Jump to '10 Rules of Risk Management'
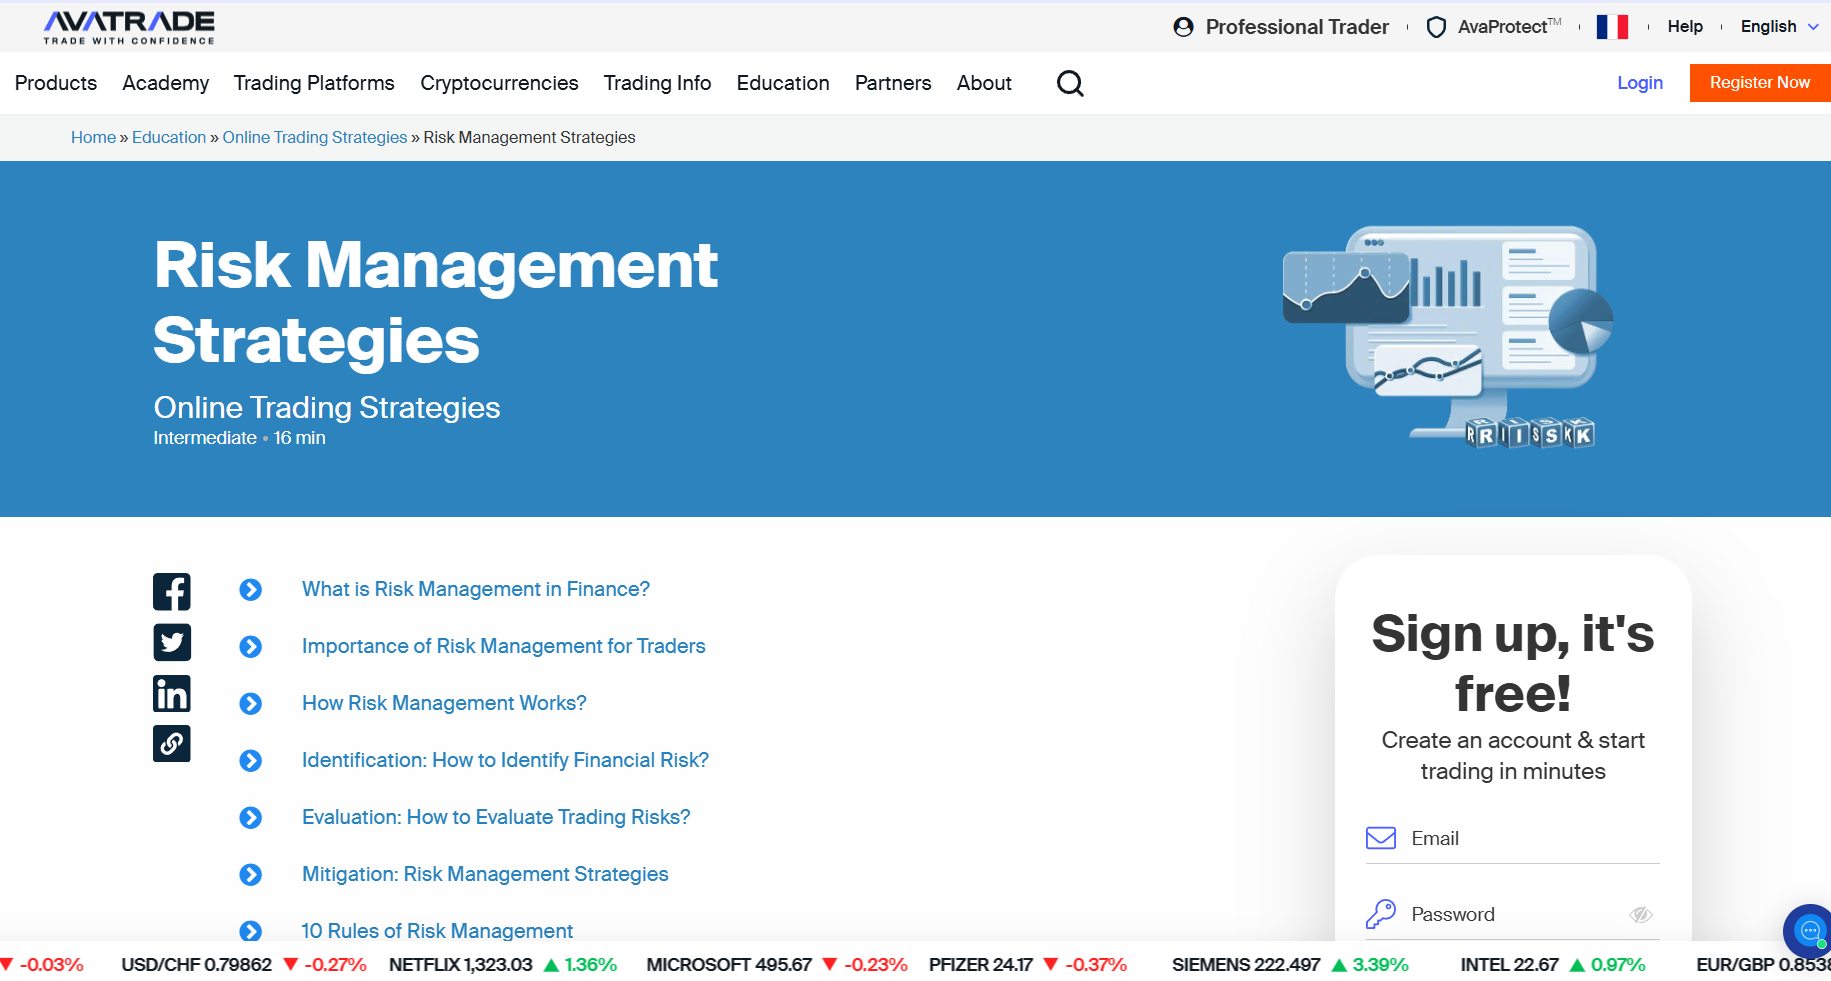1831x981 pixels. pyautogui.click(x=437, y=931)
